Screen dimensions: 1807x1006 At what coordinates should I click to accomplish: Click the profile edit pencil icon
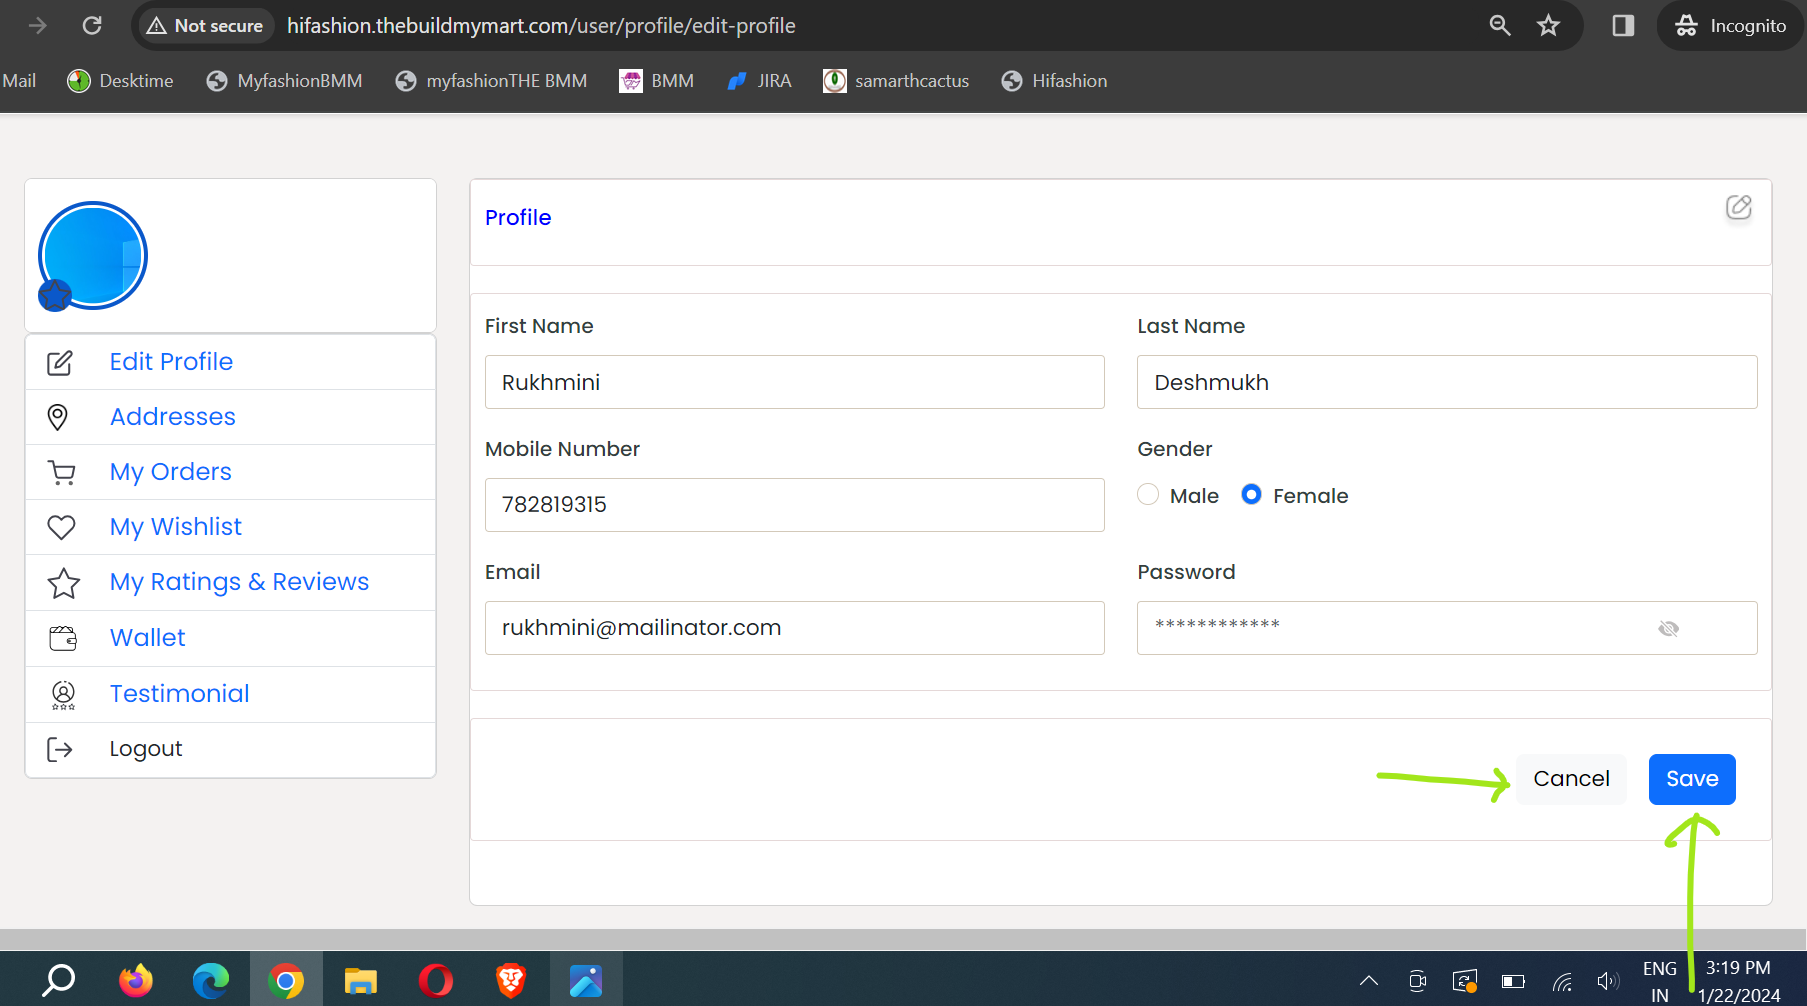point(1739,207)
